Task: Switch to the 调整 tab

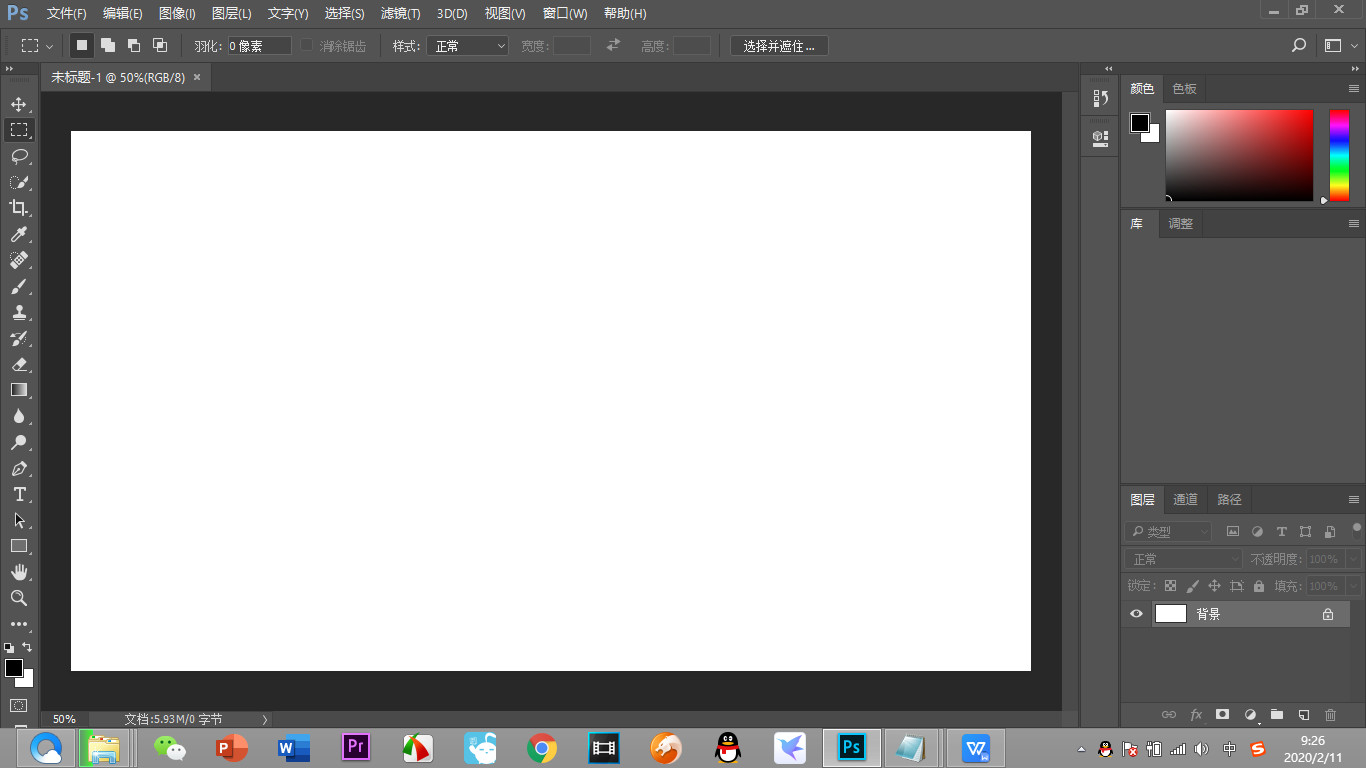Action: 1181,224
